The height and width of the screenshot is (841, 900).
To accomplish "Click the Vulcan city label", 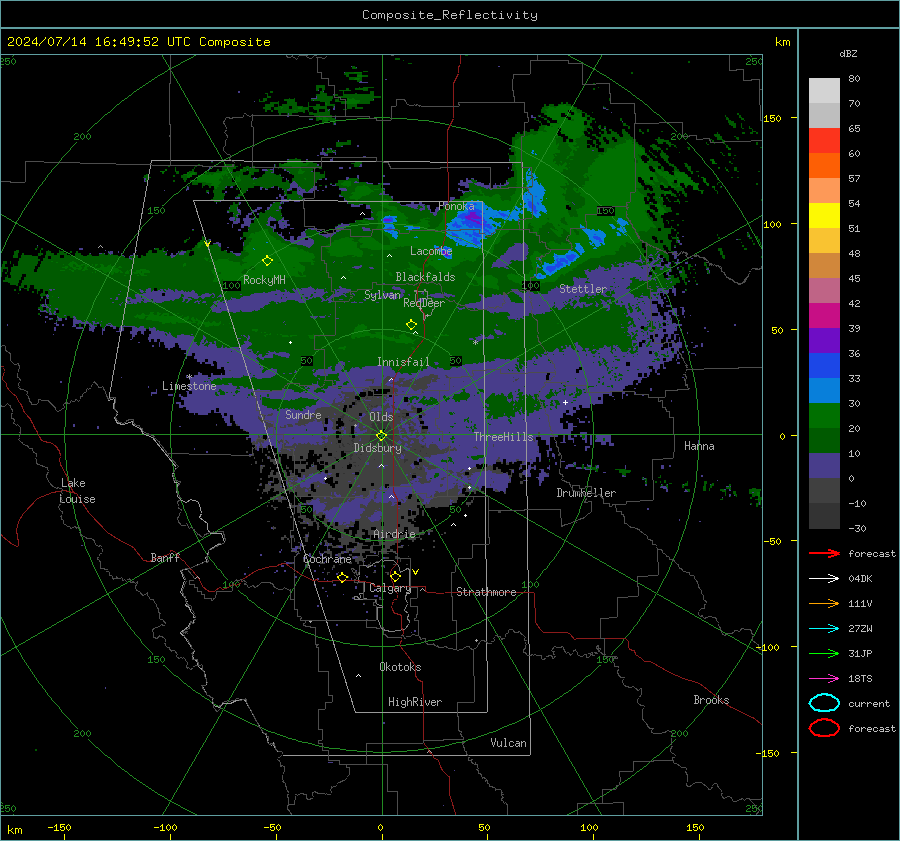I will [x=508, y=743].
